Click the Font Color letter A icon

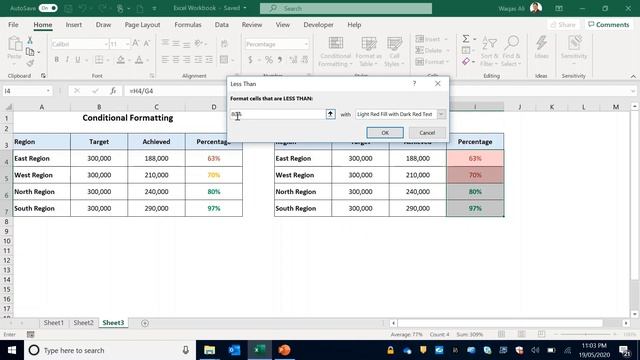pos(139,60)
